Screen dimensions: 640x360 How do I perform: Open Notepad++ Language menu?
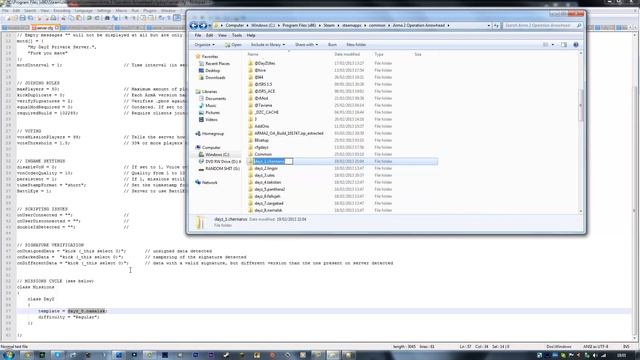click(83, 11)
